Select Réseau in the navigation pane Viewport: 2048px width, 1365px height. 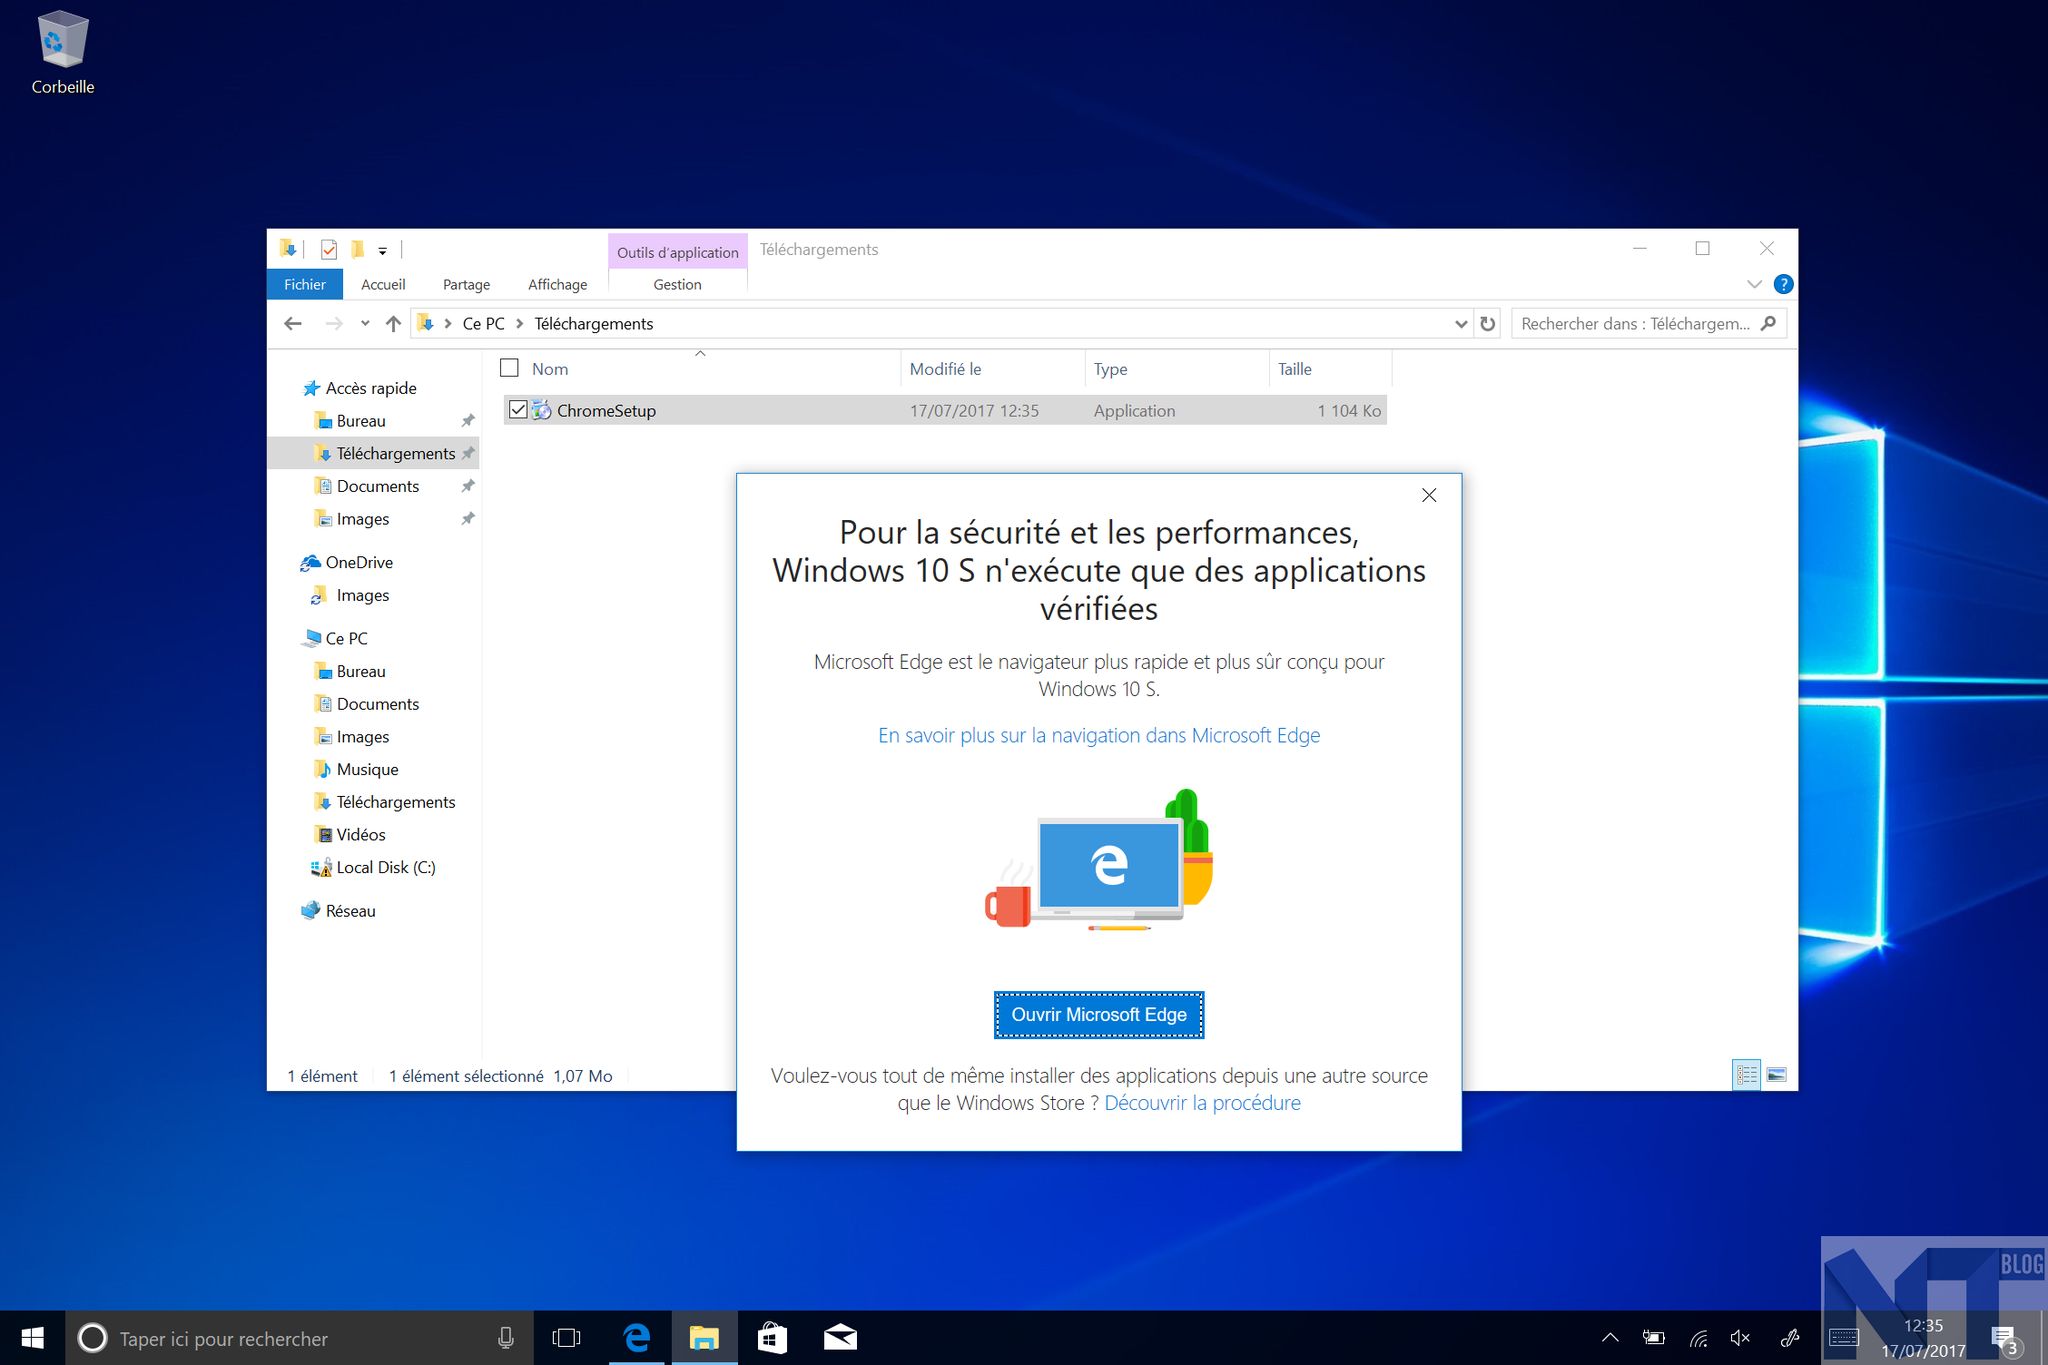pyautogui.click(x=350, y=911)
